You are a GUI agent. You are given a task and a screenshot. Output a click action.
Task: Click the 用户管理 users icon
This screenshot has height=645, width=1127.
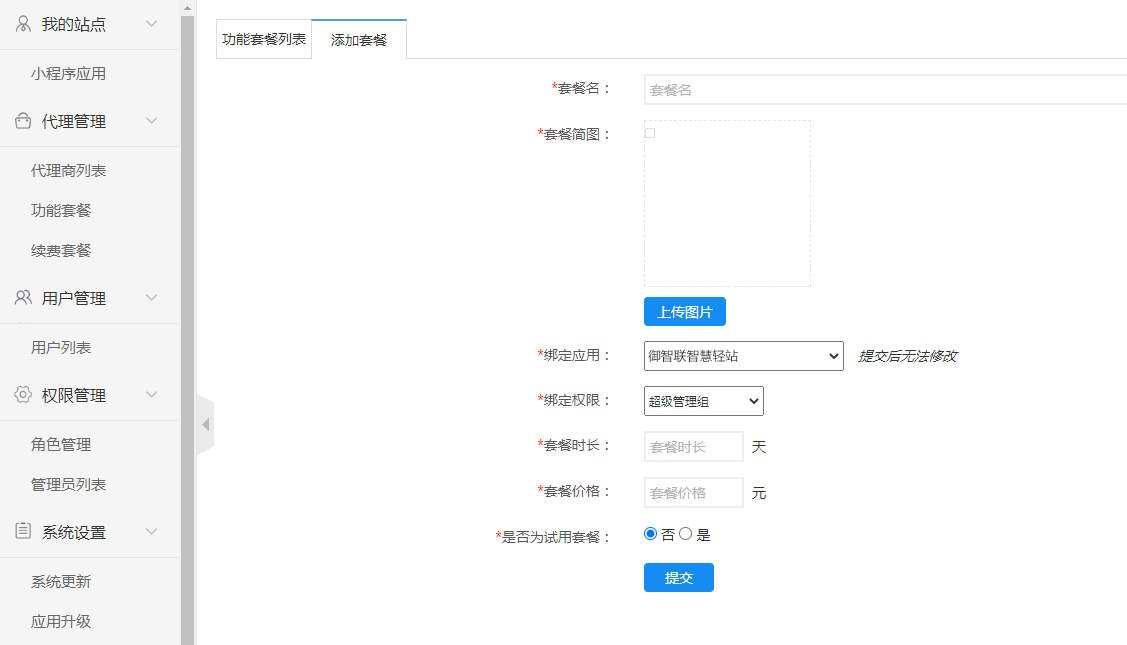[x=23, y=298]
